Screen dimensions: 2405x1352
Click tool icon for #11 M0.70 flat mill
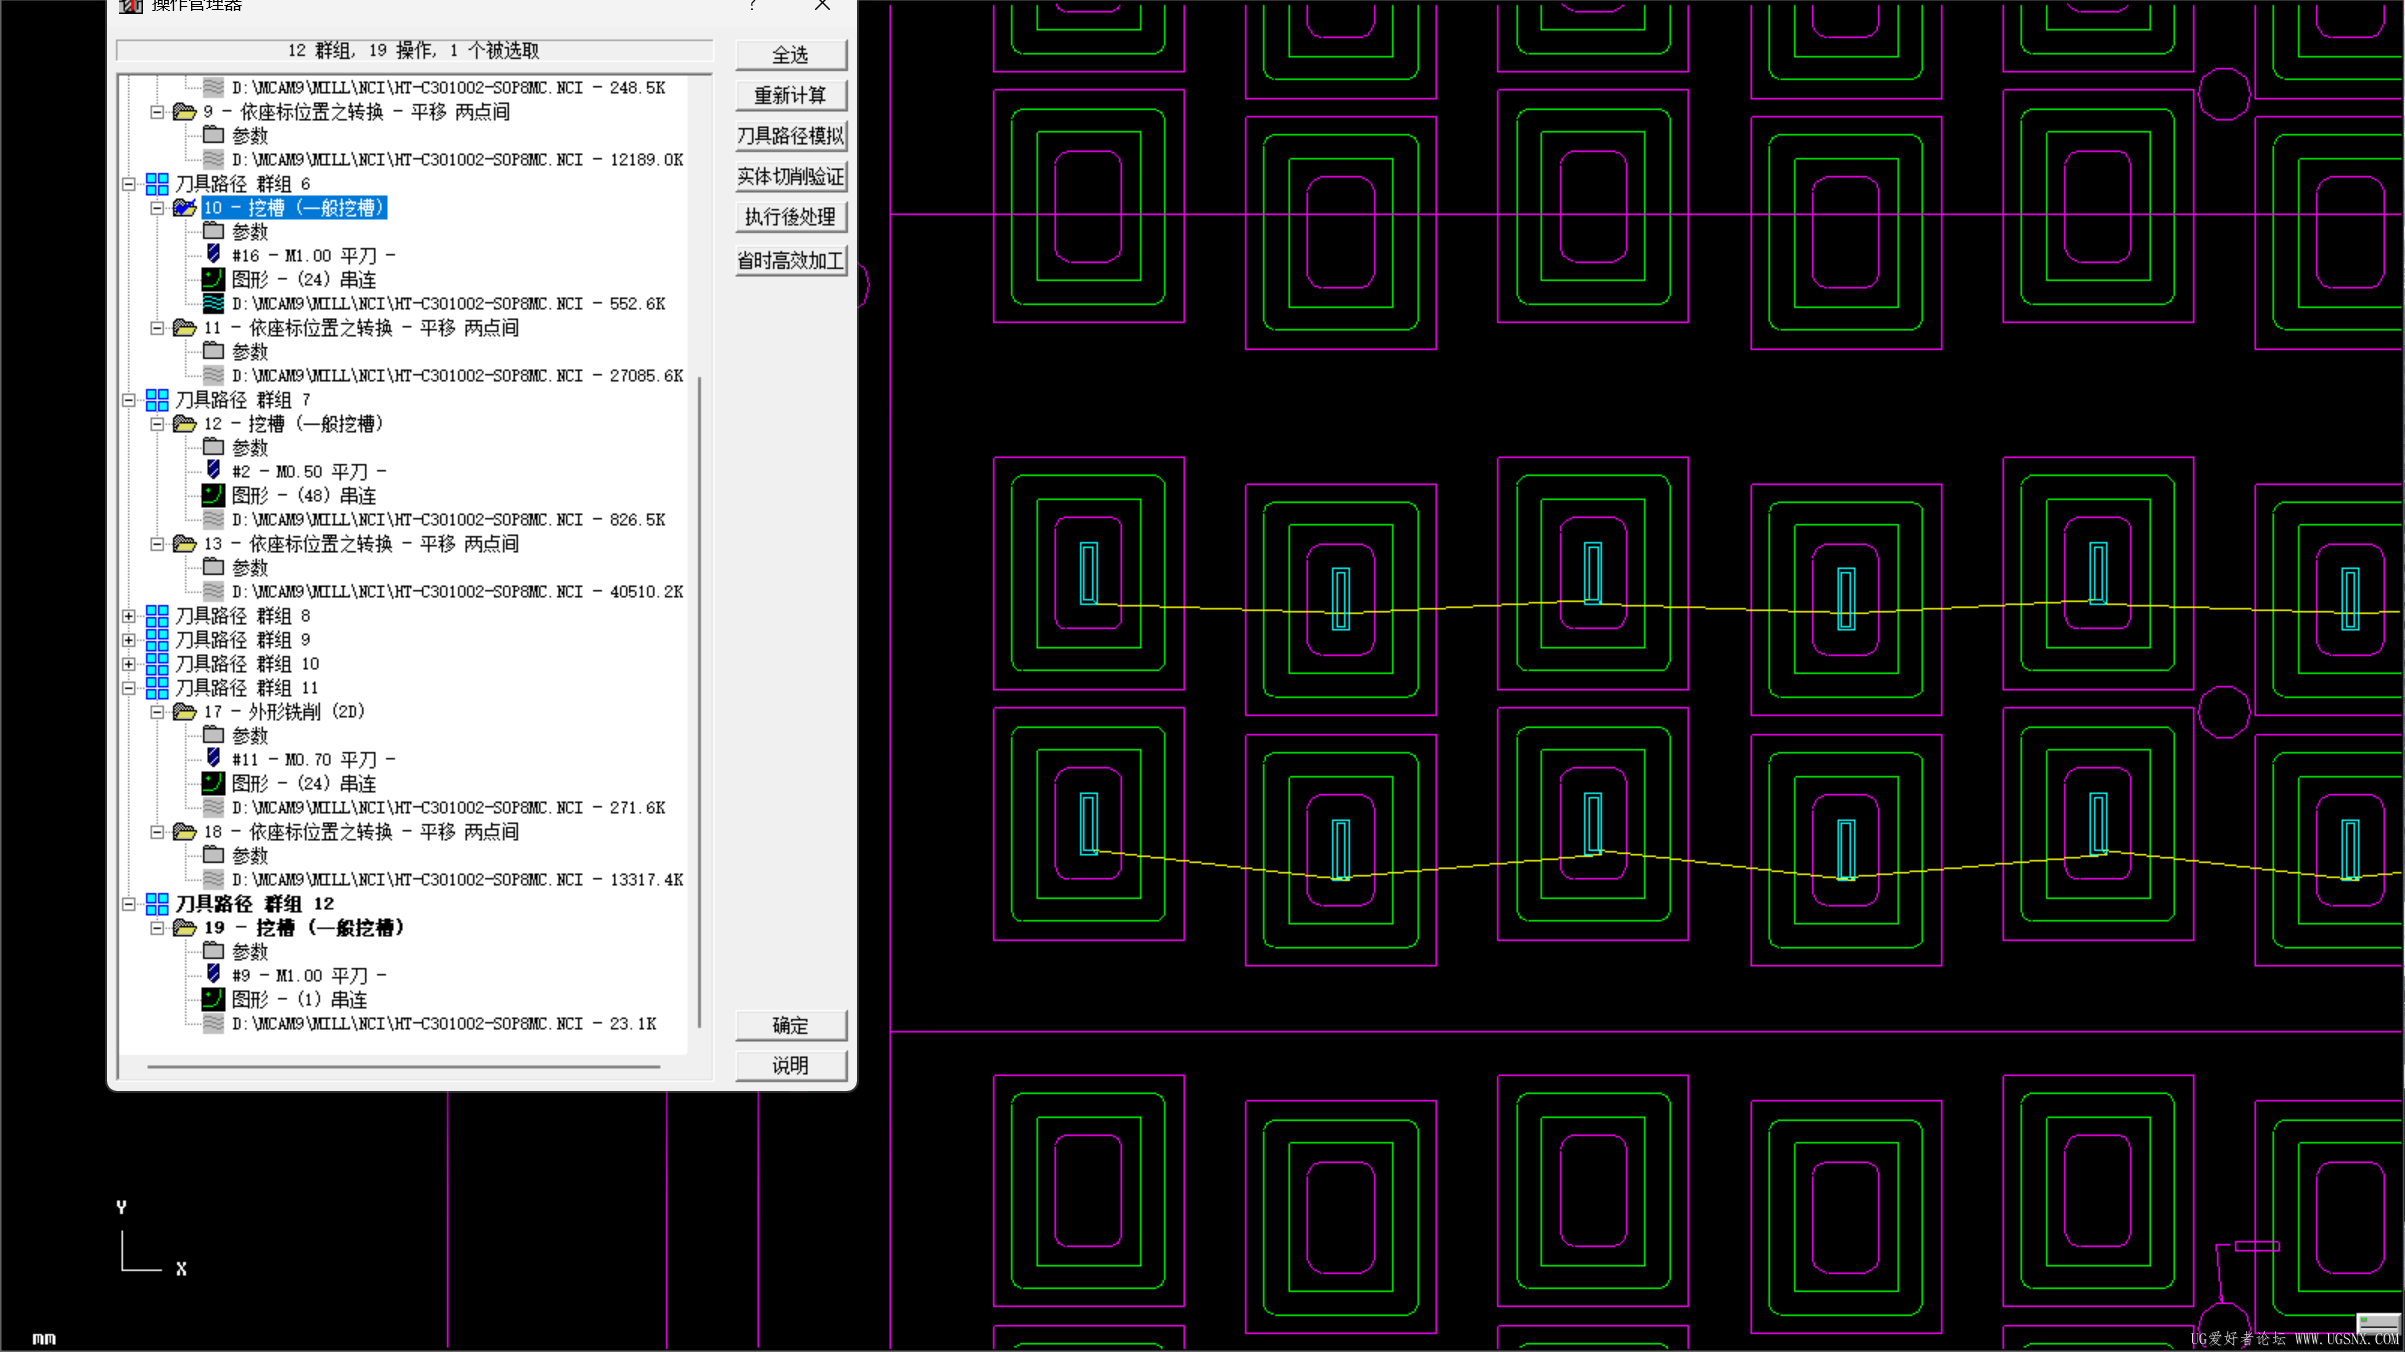(x=213, y=759)
